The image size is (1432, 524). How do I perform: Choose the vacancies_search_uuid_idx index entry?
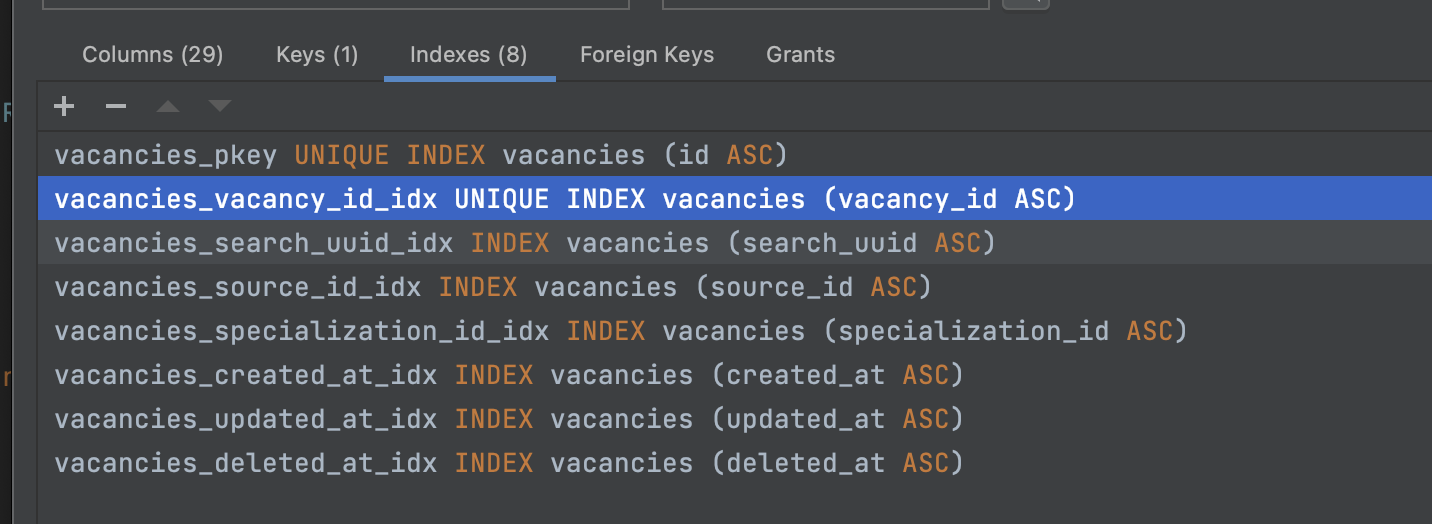(x=525, y=243)
